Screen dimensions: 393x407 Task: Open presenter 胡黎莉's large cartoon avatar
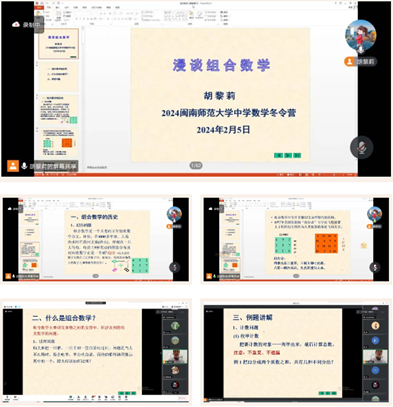tap(361, 35)
